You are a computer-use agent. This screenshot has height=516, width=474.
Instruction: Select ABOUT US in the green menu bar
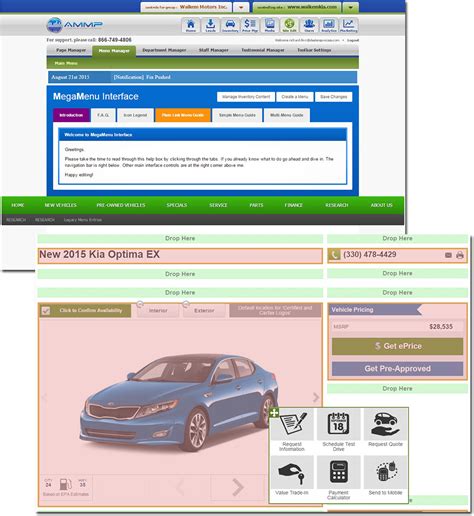point(382,205)
